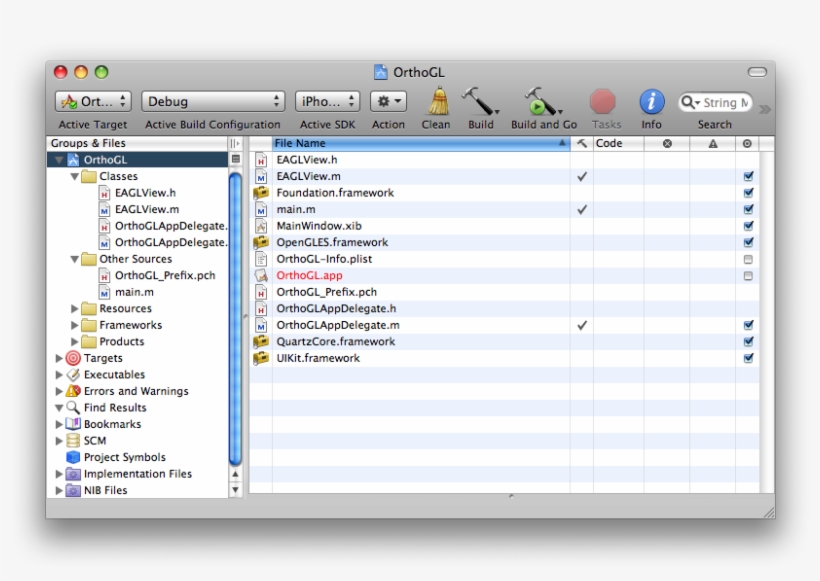This screenshot has width=820, height=581.
Task: Toggle target checkbox for EAGLView.m
Action: [748, 176]
